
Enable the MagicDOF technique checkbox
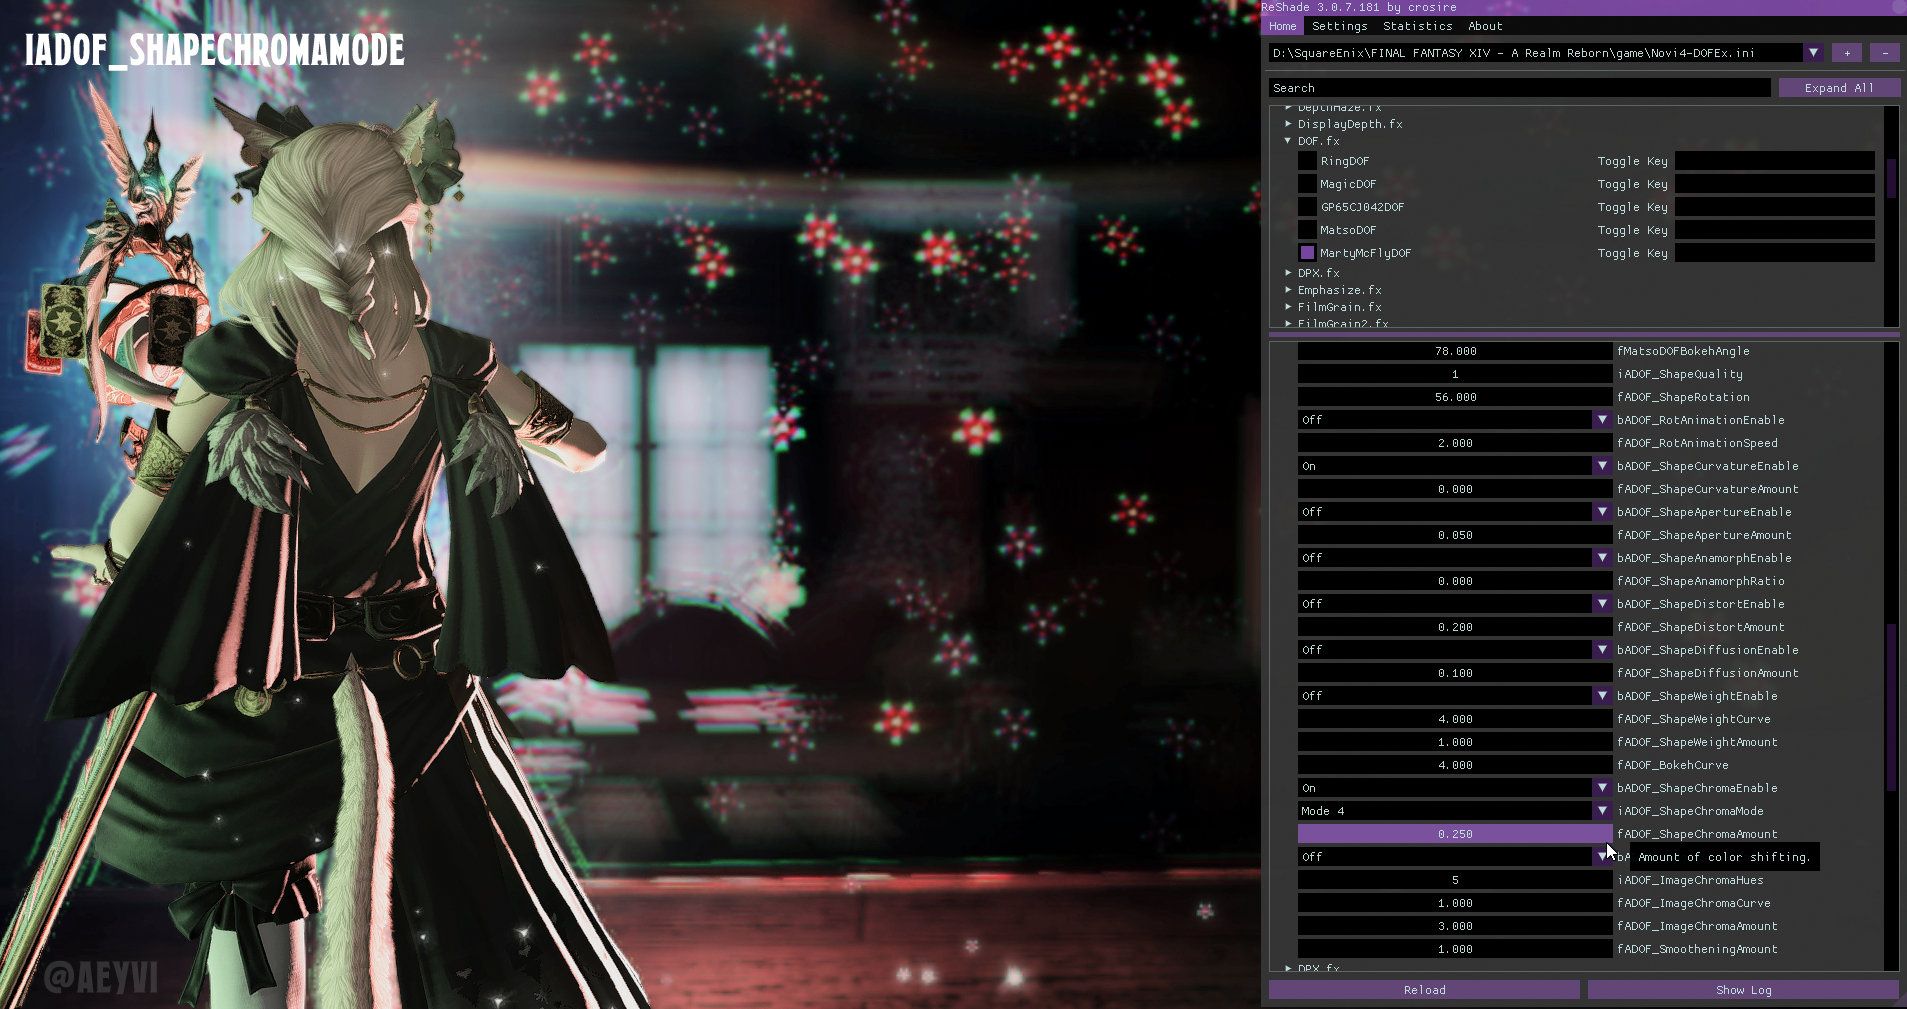(1307, 184)
